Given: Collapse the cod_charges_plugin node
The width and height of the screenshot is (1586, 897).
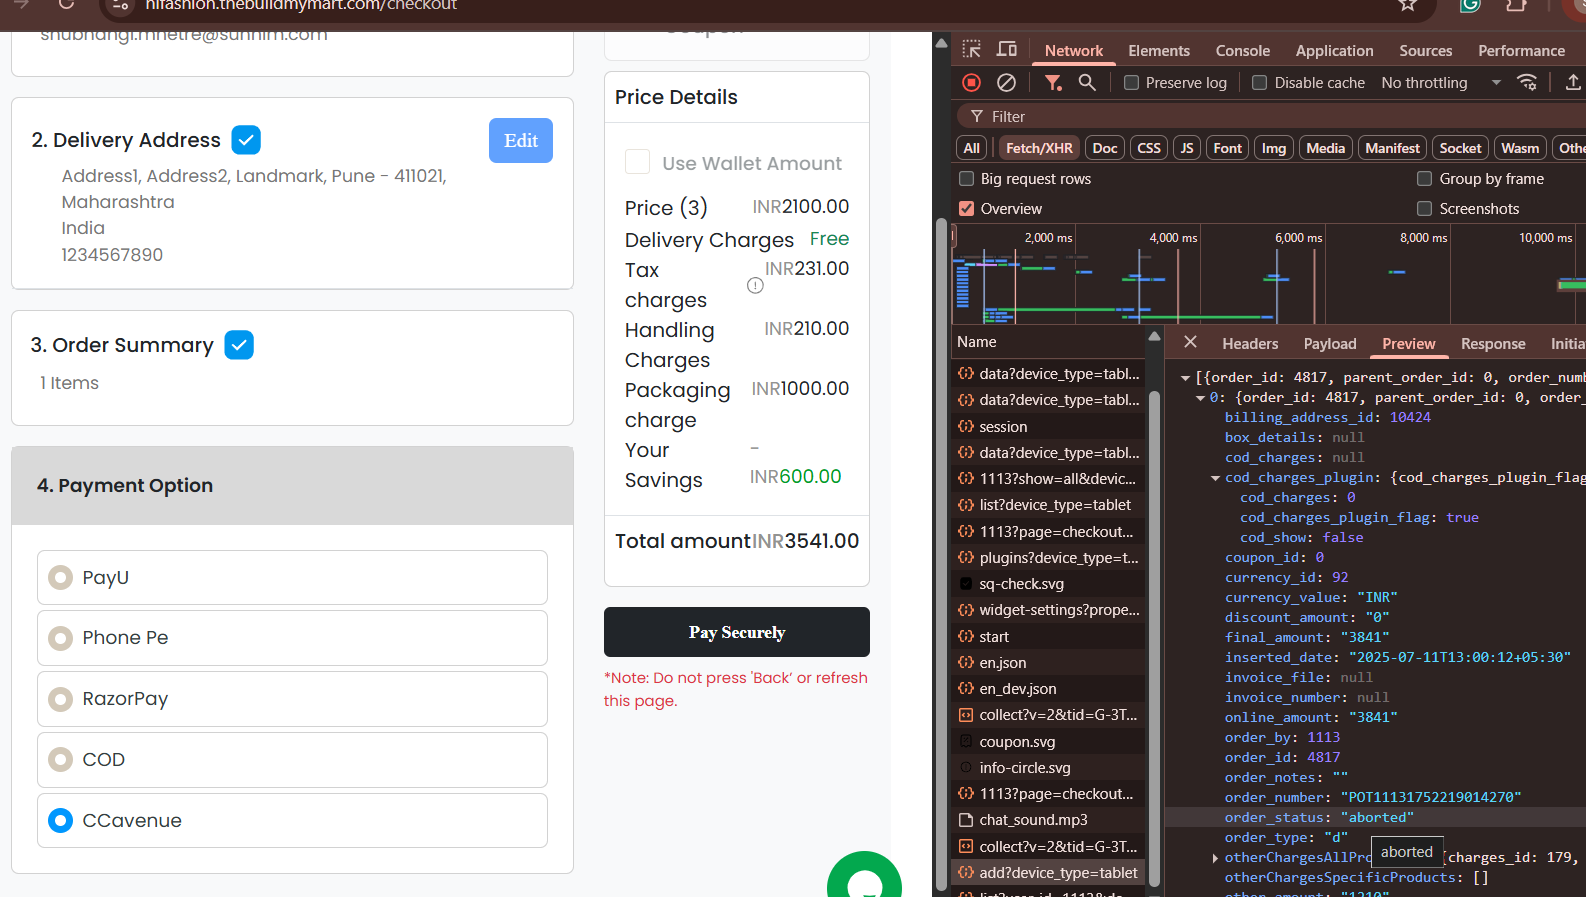Looking at the screenshot, I should tap(1215, 478).
